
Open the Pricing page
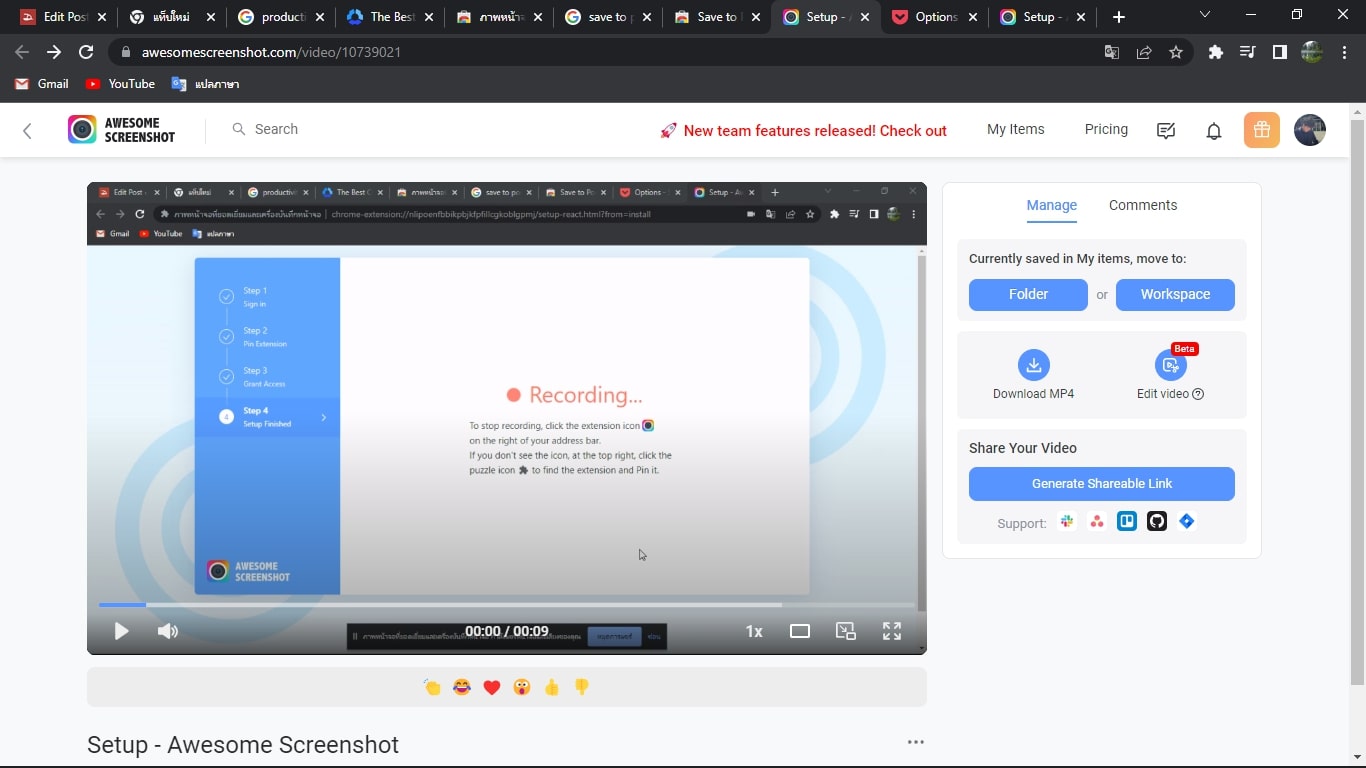coord(1106,130)
